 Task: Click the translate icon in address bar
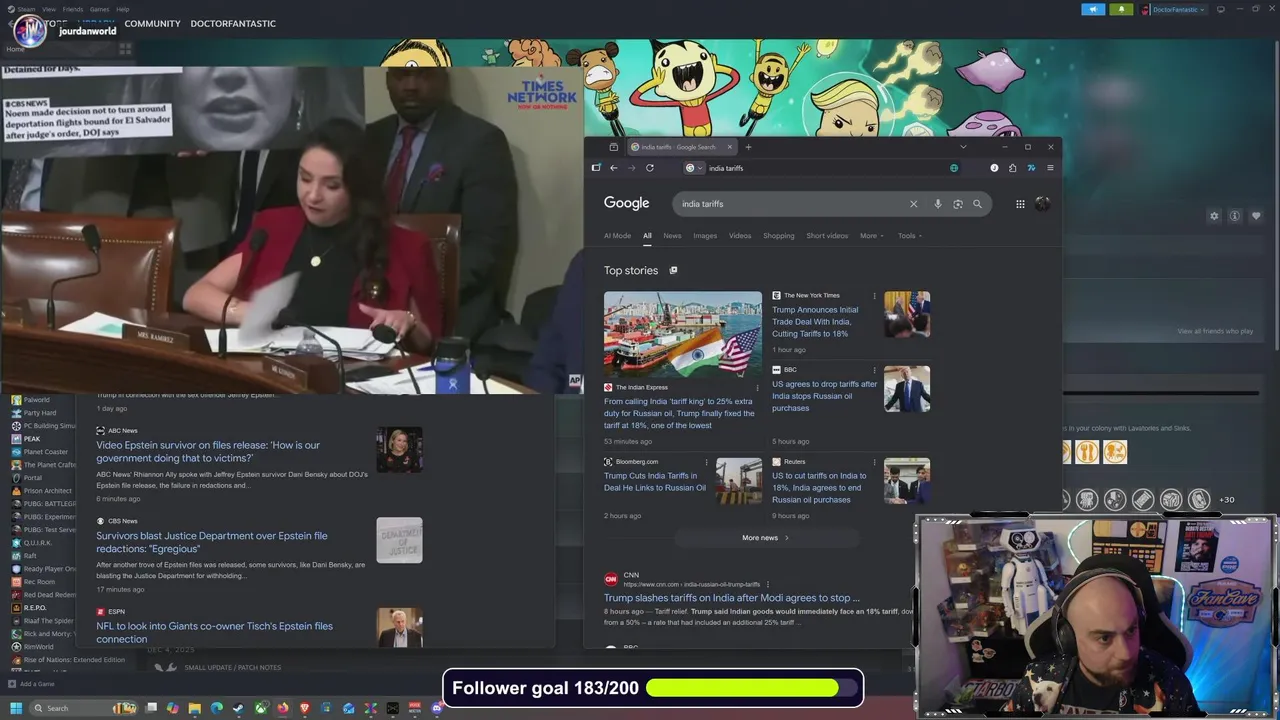tap(953, 168)
